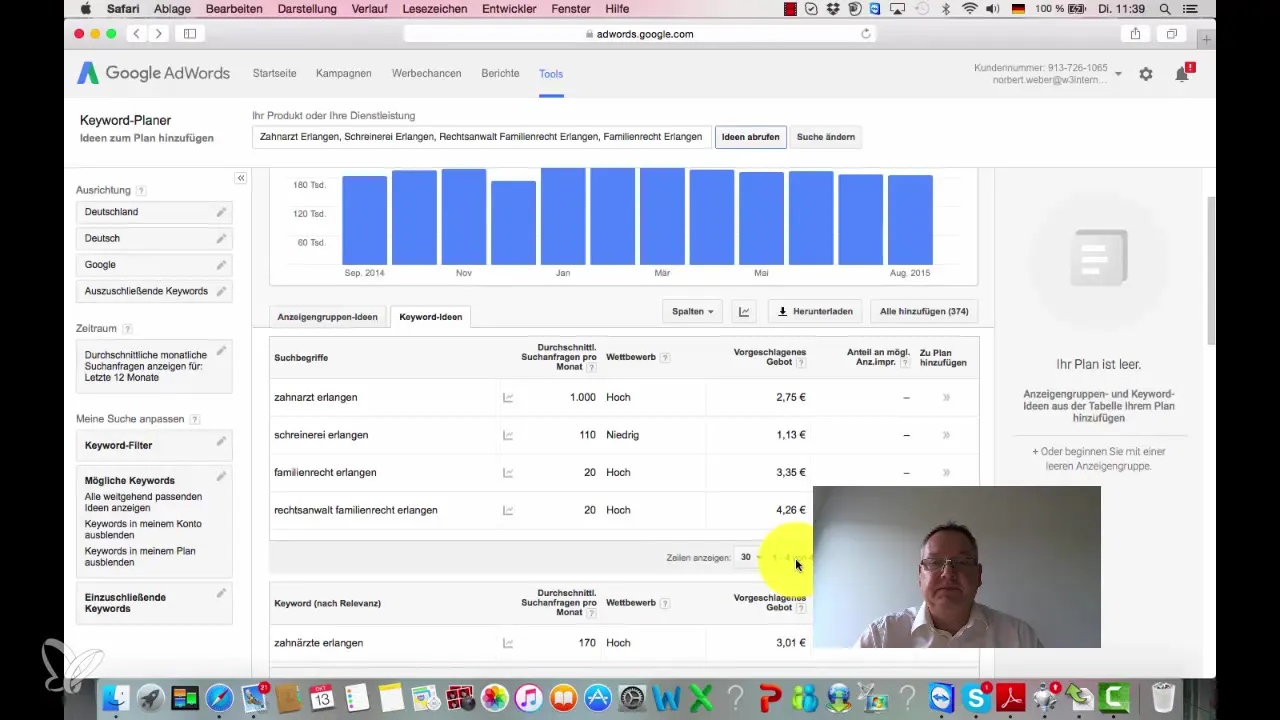The height and width of the screenshot is (720, 1280).
Task: Show trend chart for zahnärzte erlangen
Action: click(508, 643)
